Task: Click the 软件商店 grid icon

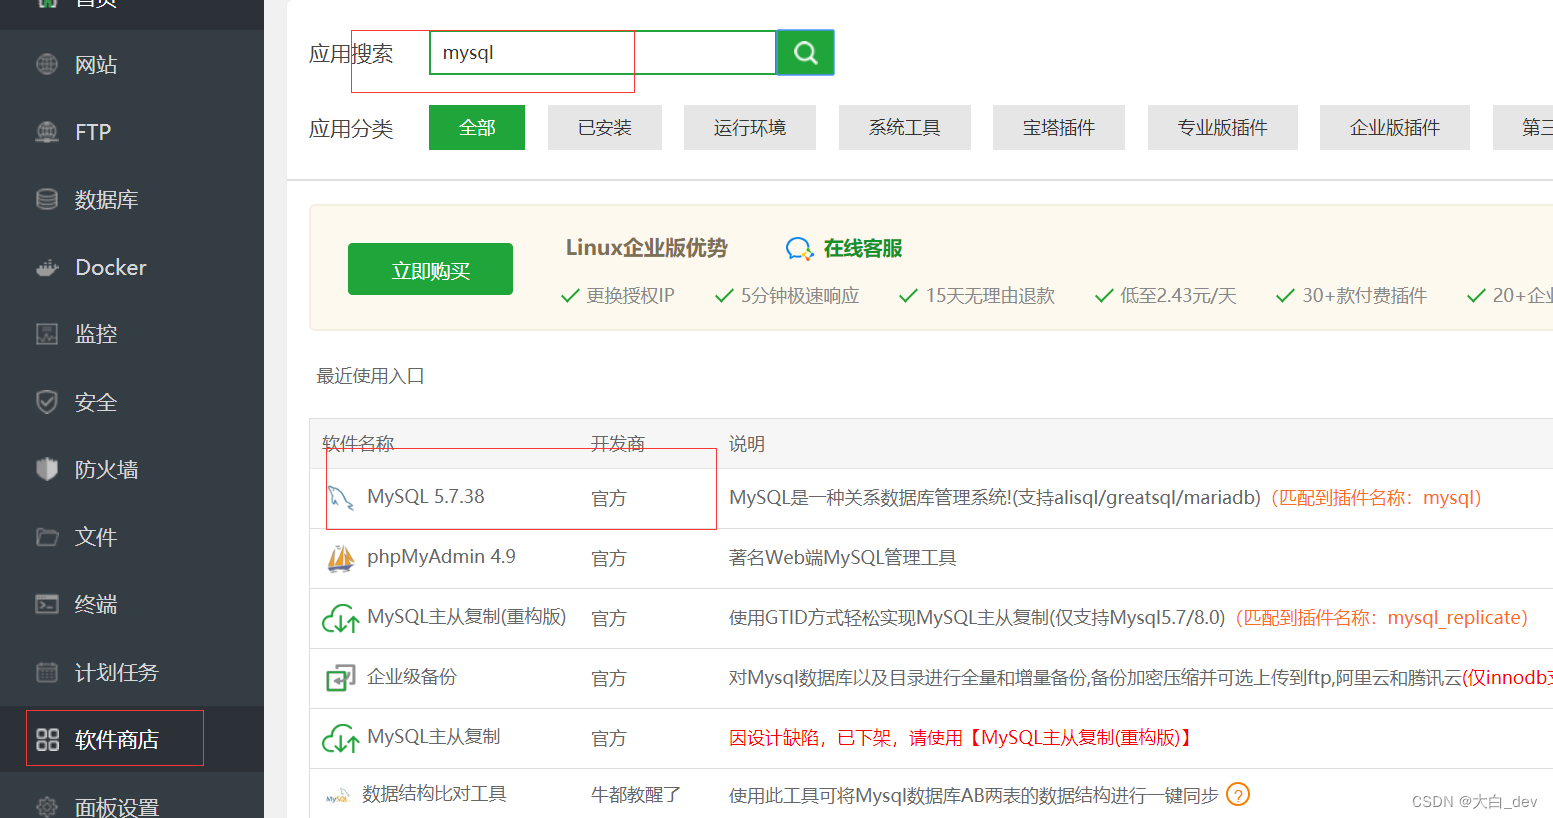Action: pyautogui.click(x=47, y=739)
